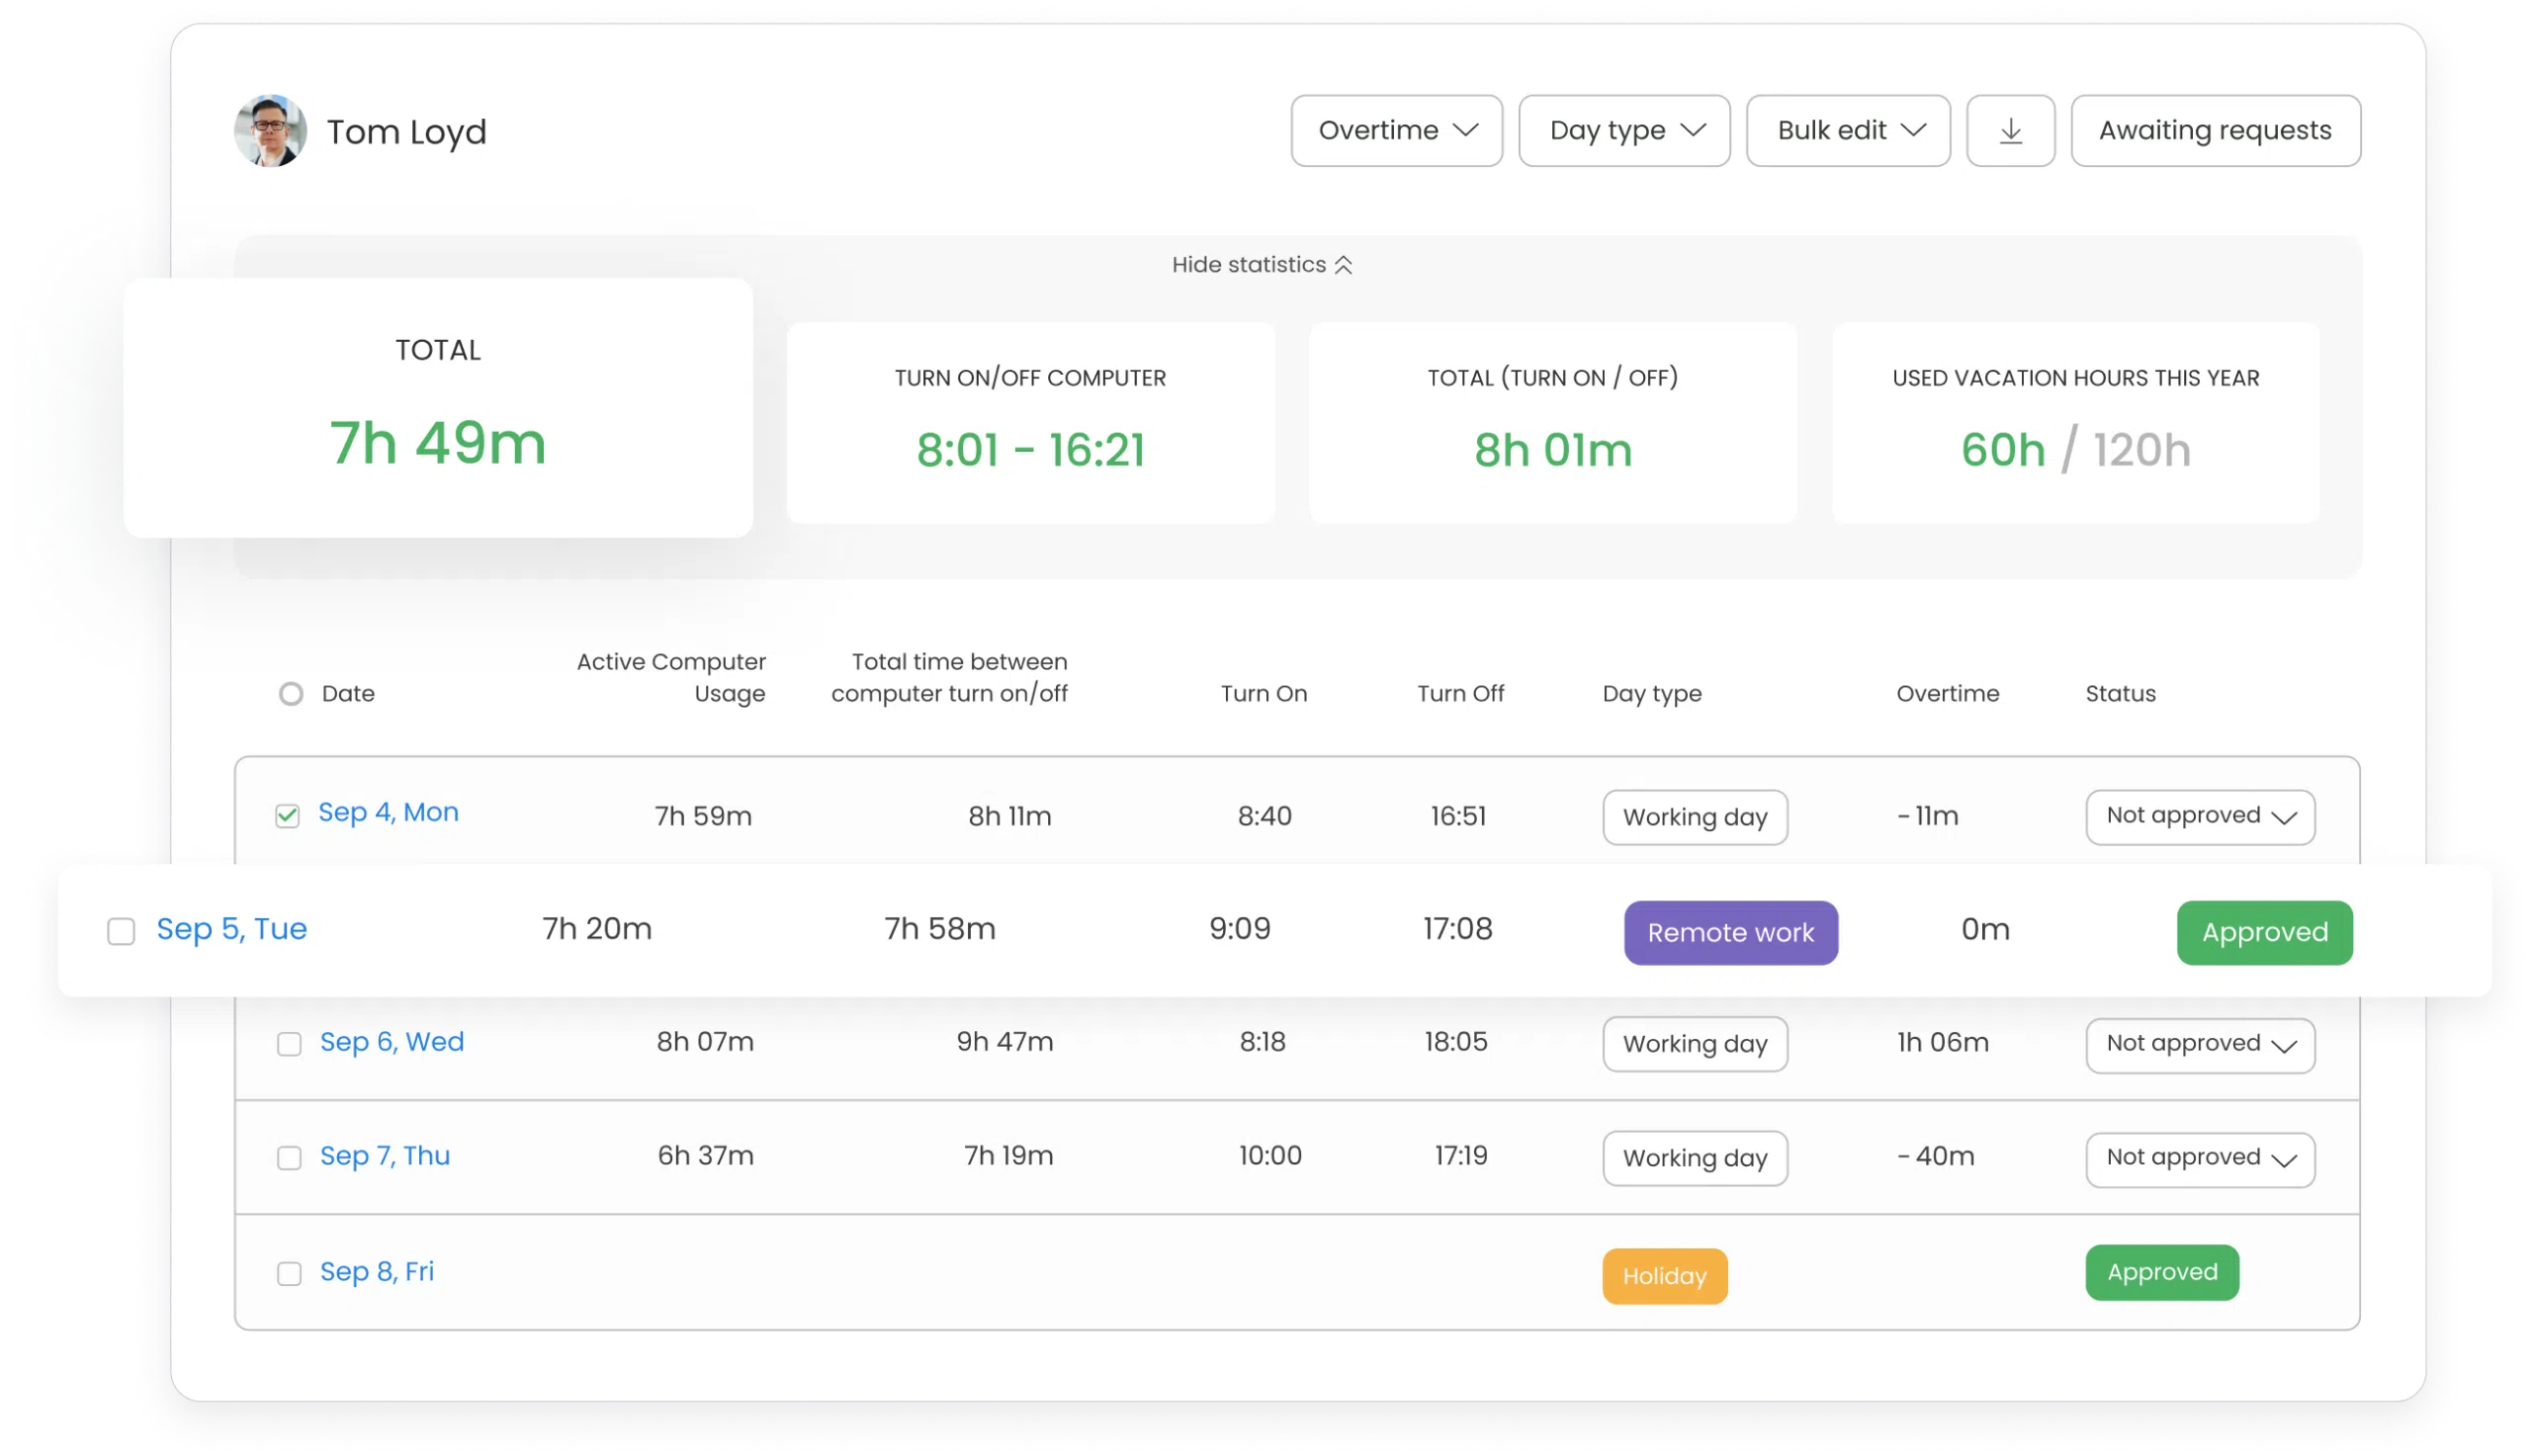The image size is (2531, 1456).
Task: Click the Overtime column header
Action: (1947, 693)
